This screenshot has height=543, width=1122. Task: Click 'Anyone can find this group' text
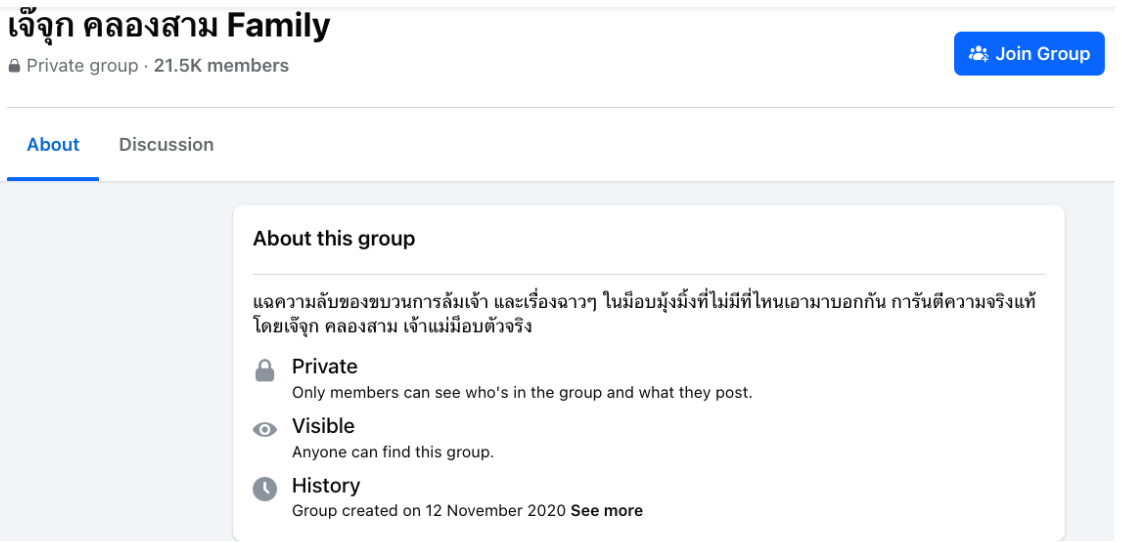pos(393,452)
